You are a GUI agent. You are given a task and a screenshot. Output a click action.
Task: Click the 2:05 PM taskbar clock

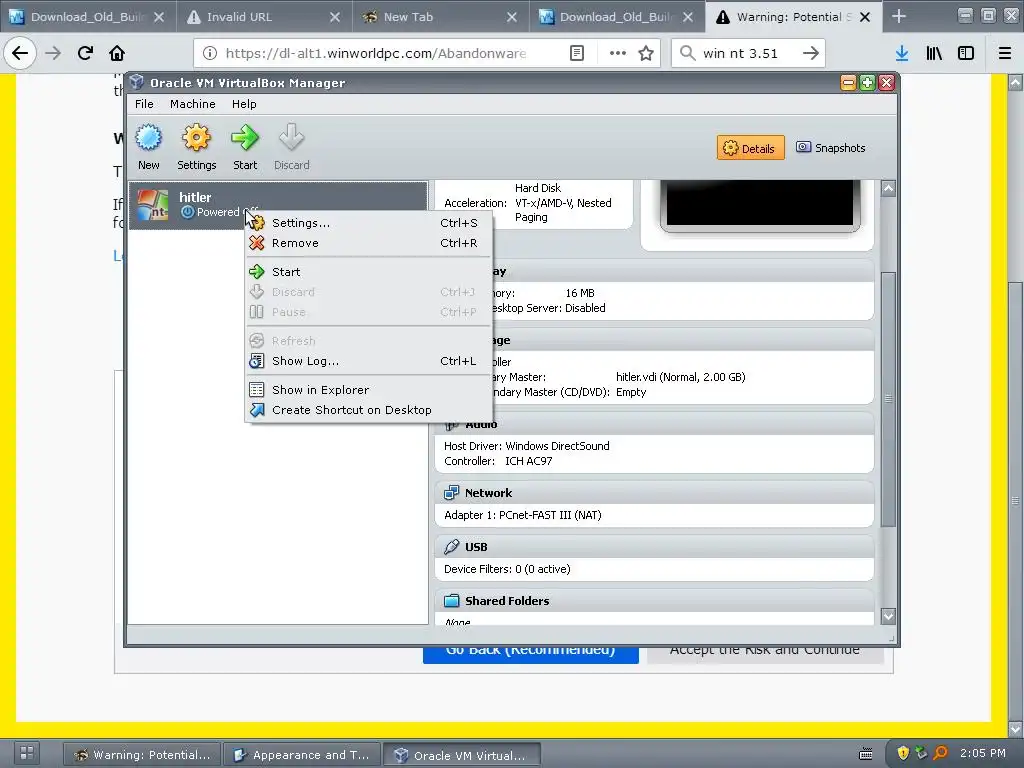pyautogui.click(x=982, y=753)
